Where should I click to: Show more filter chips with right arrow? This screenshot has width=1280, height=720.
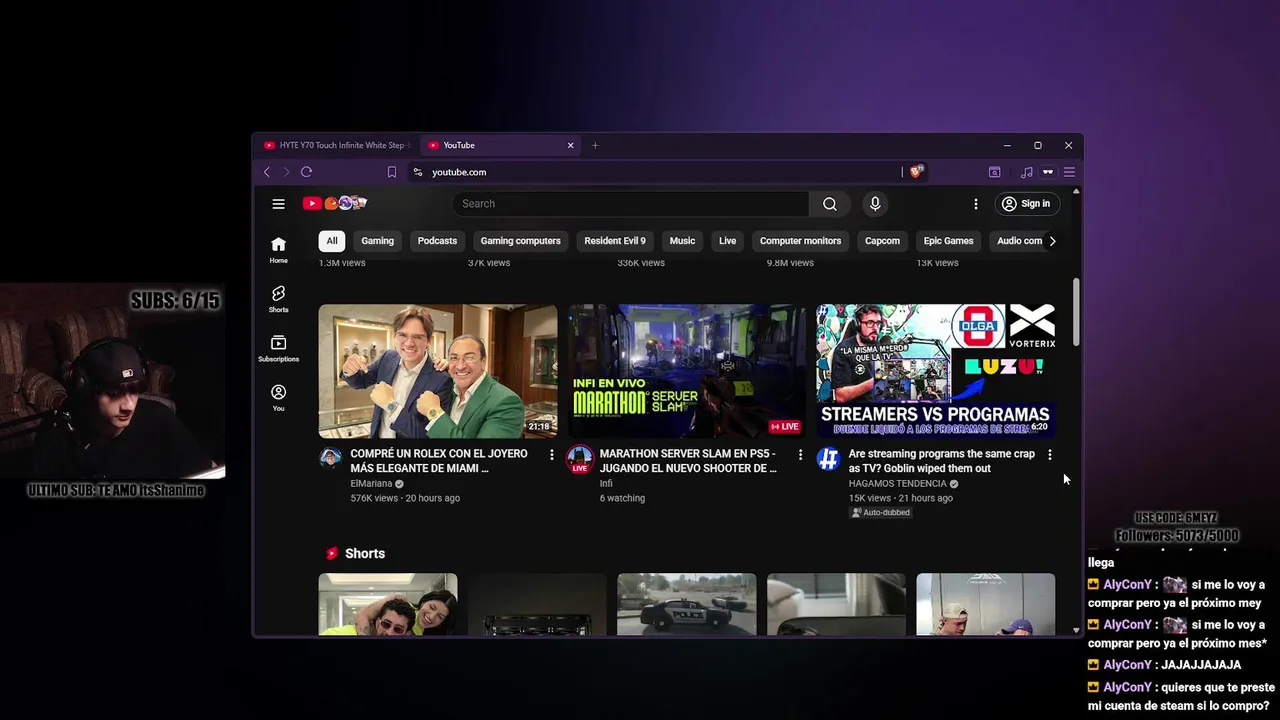(x=1052, y=241)
